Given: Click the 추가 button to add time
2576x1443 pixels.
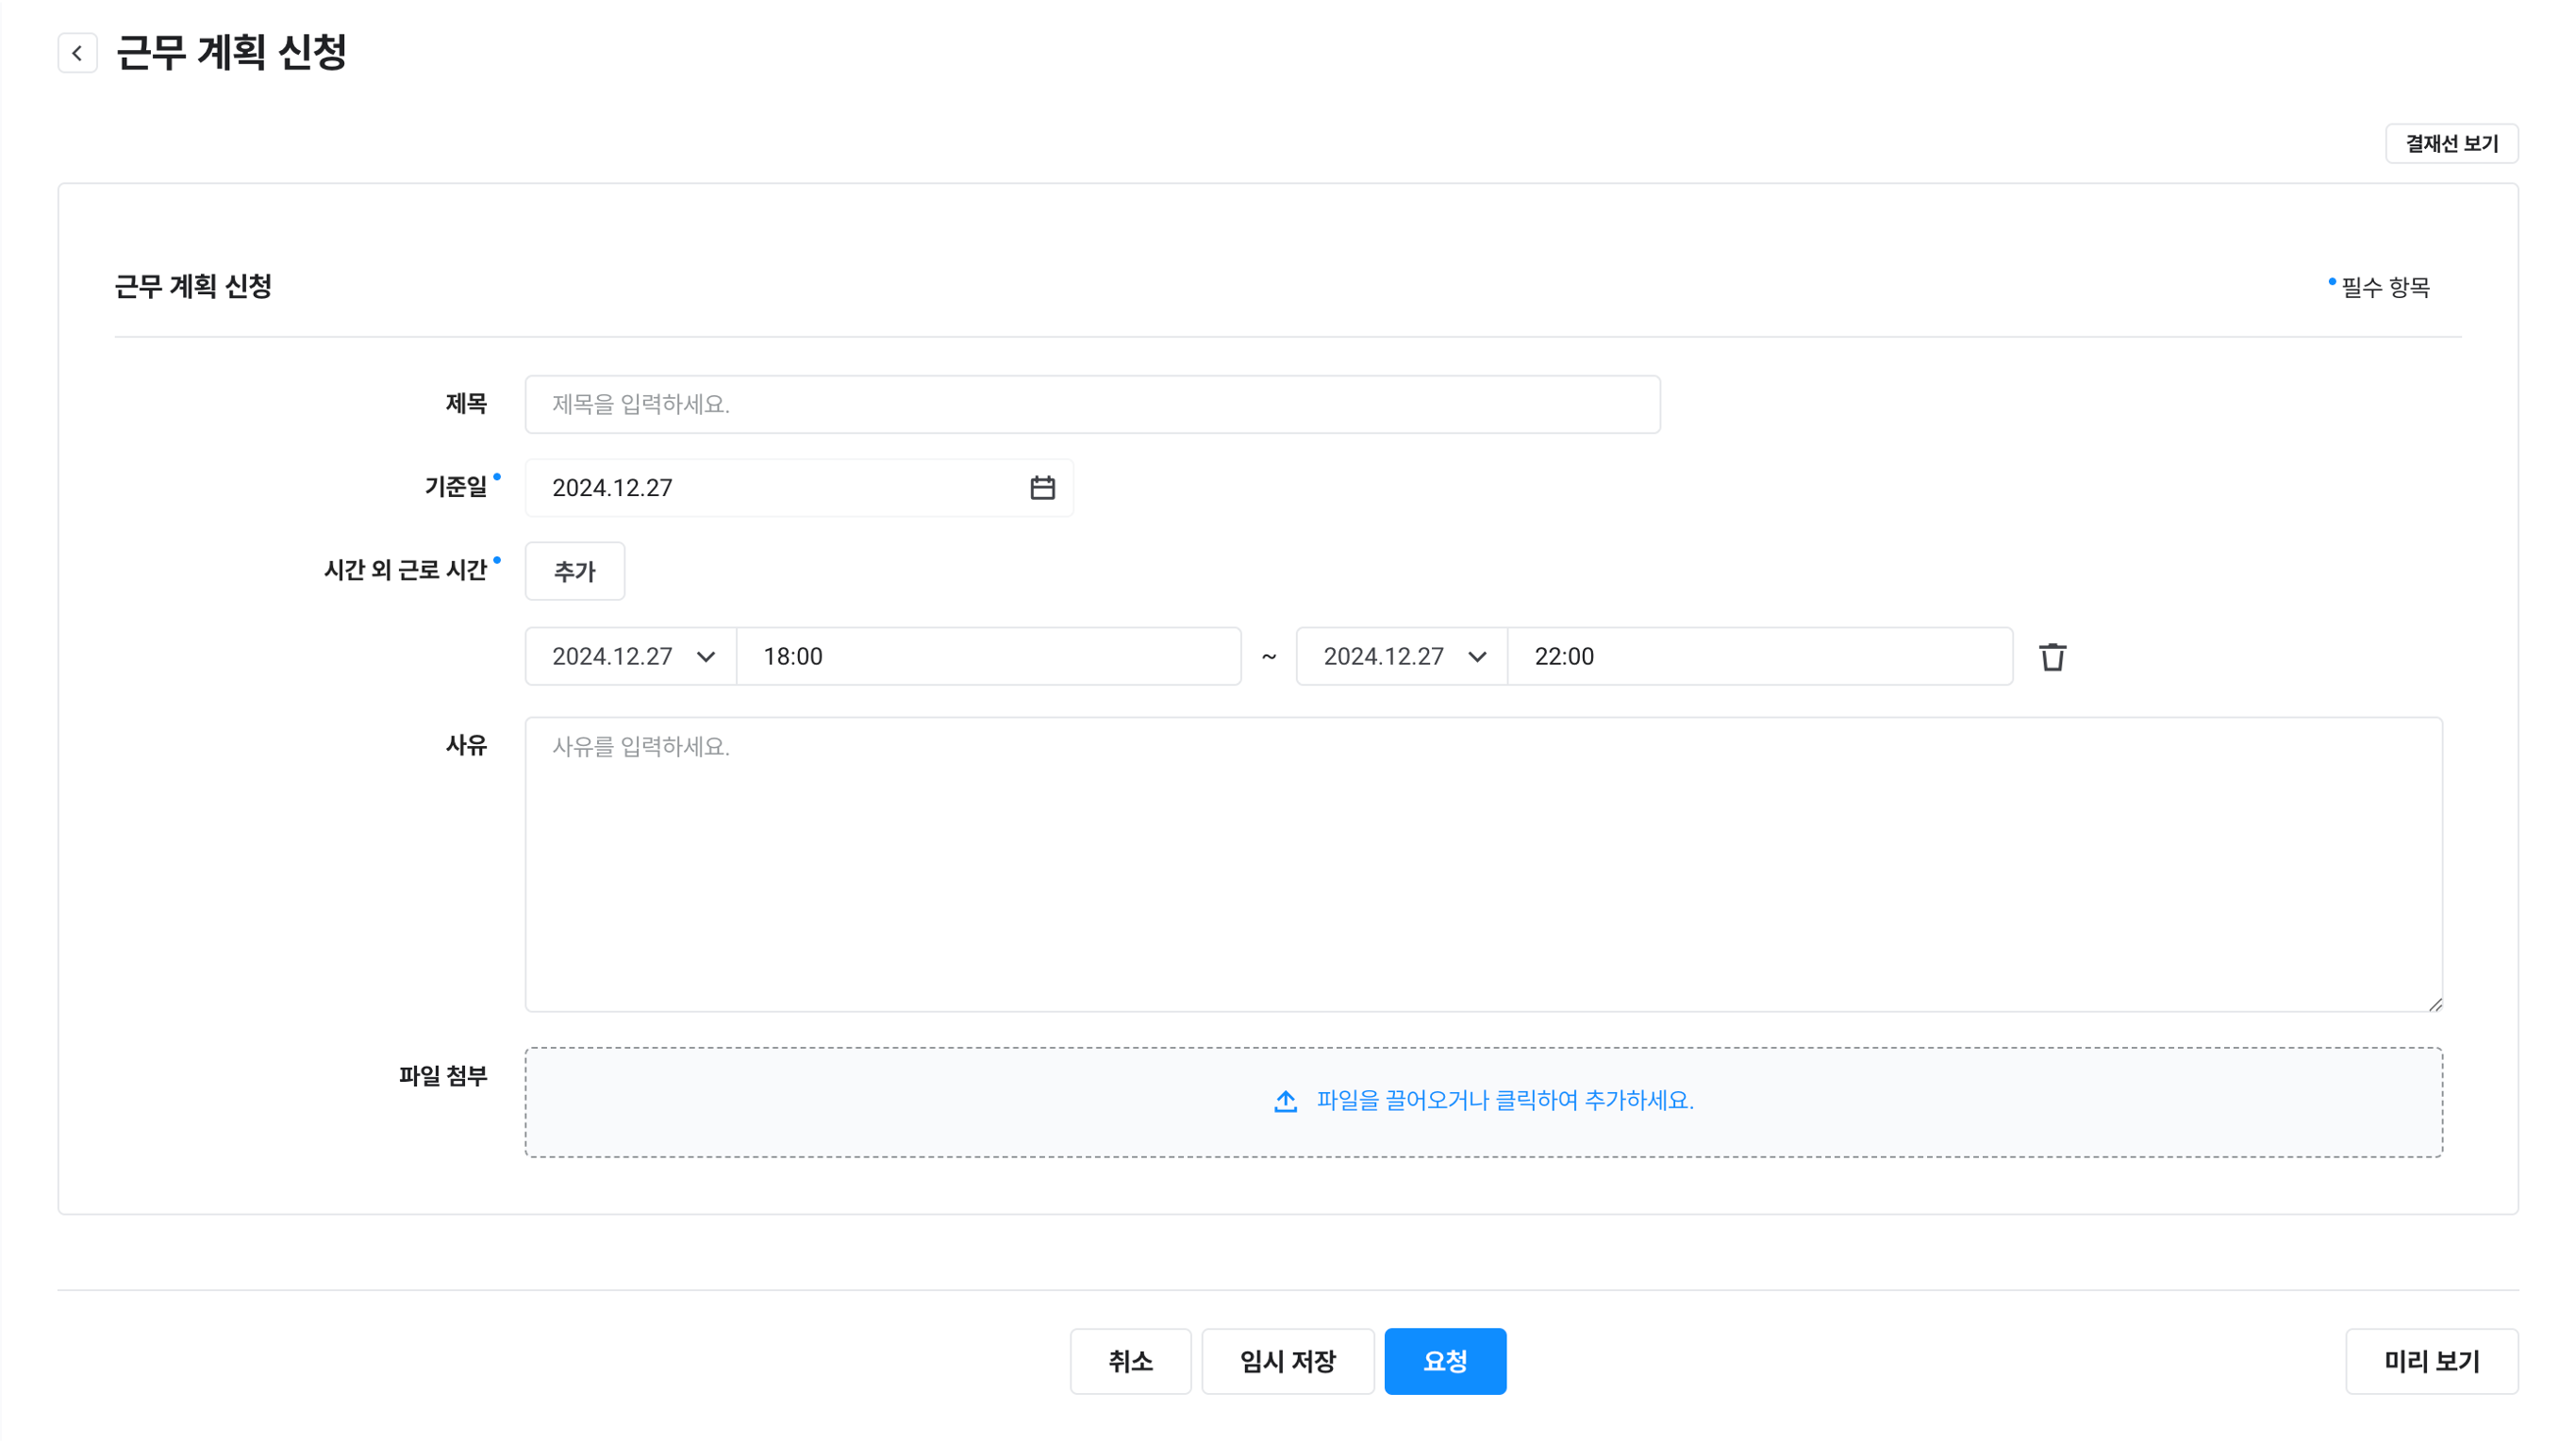Looking at the screenshot, I should (574, 571).
